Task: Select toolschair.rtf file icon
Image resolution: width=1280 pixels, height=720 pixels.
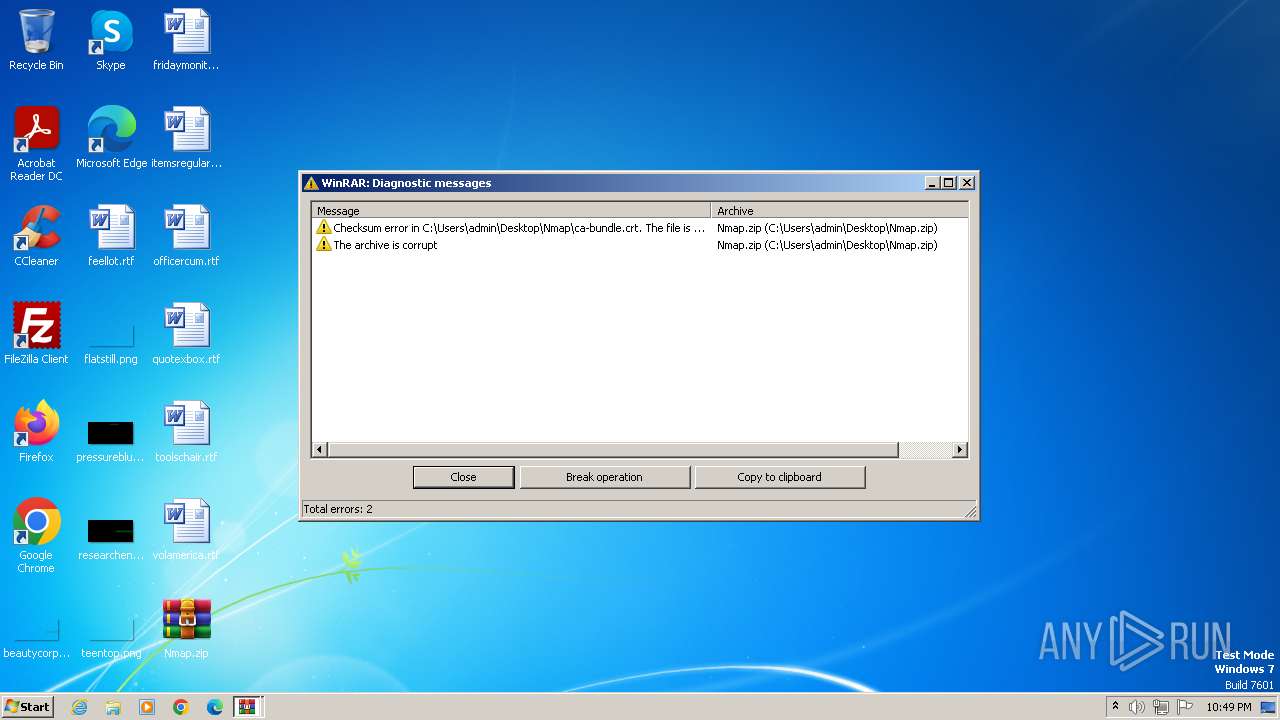Action: click(186, 432)
